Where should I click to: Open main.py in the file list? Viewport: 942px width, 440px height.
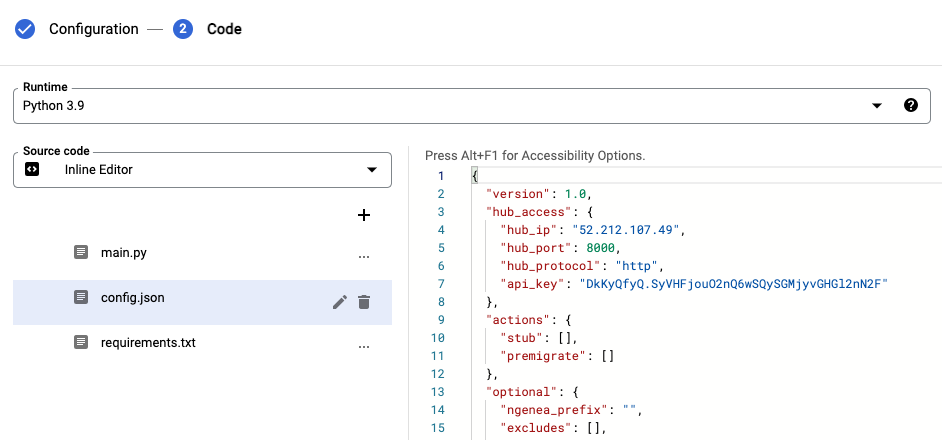tap(124, 253)
